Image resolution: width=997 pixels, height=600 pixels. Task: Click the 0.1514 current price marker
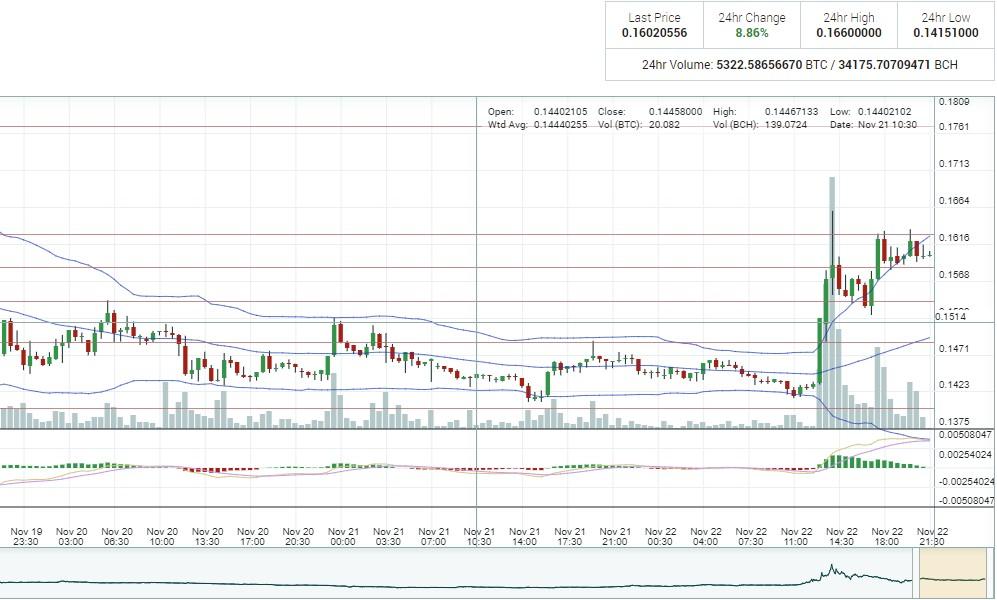click(950, 317)
